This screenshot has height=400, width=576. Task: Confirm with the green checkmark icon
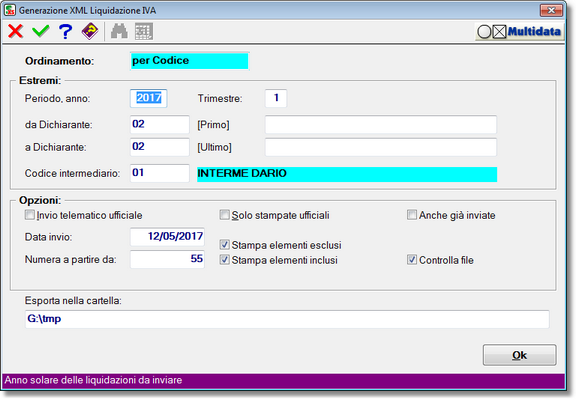coord(40,31)
